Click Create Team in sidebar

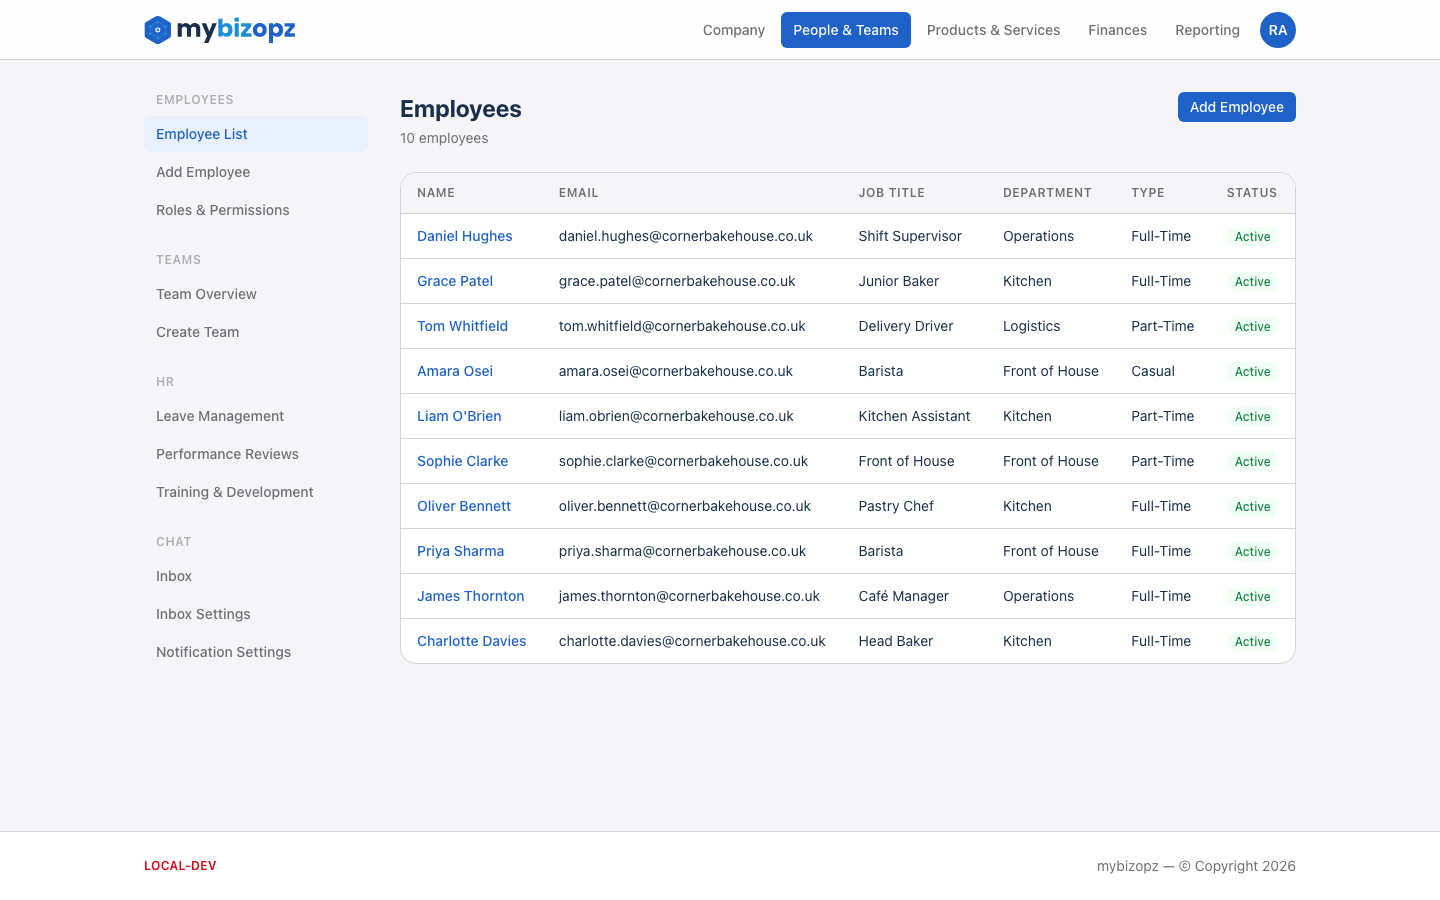(197, 332)
